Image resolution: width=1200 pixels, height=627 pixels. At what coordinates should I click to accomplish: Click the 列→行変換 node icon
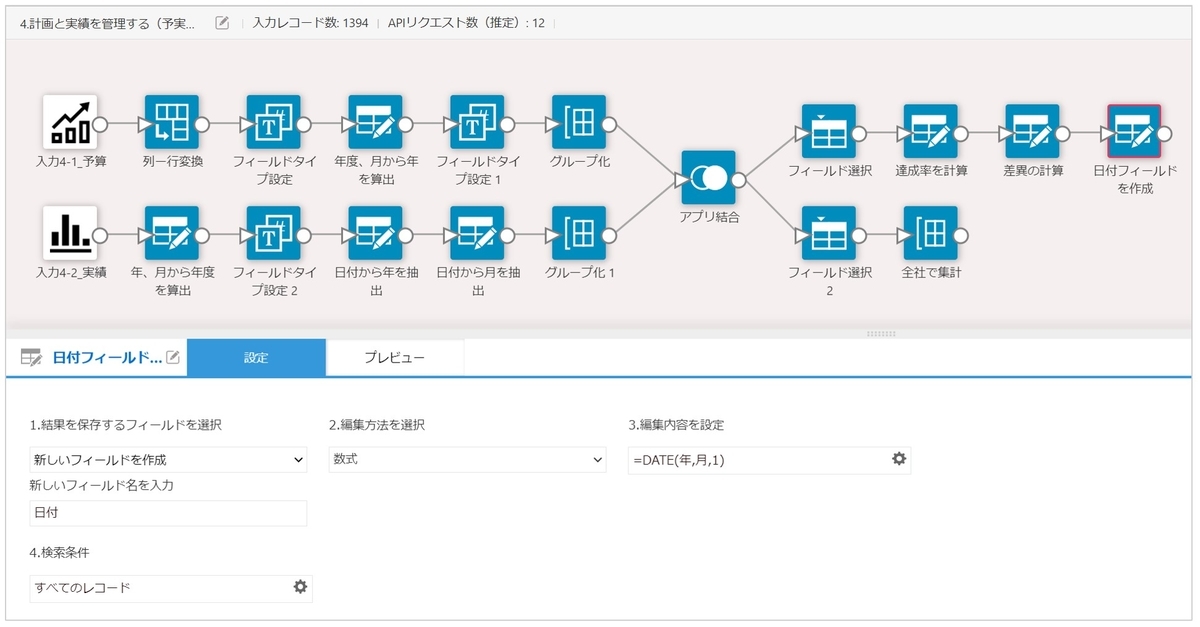(x=172, y=122)
